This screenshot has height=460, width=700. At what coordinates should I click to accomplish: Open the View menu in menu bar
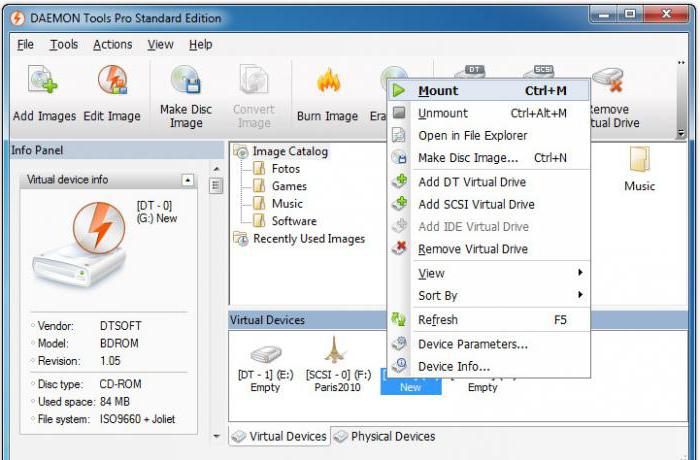coord(160,45)
